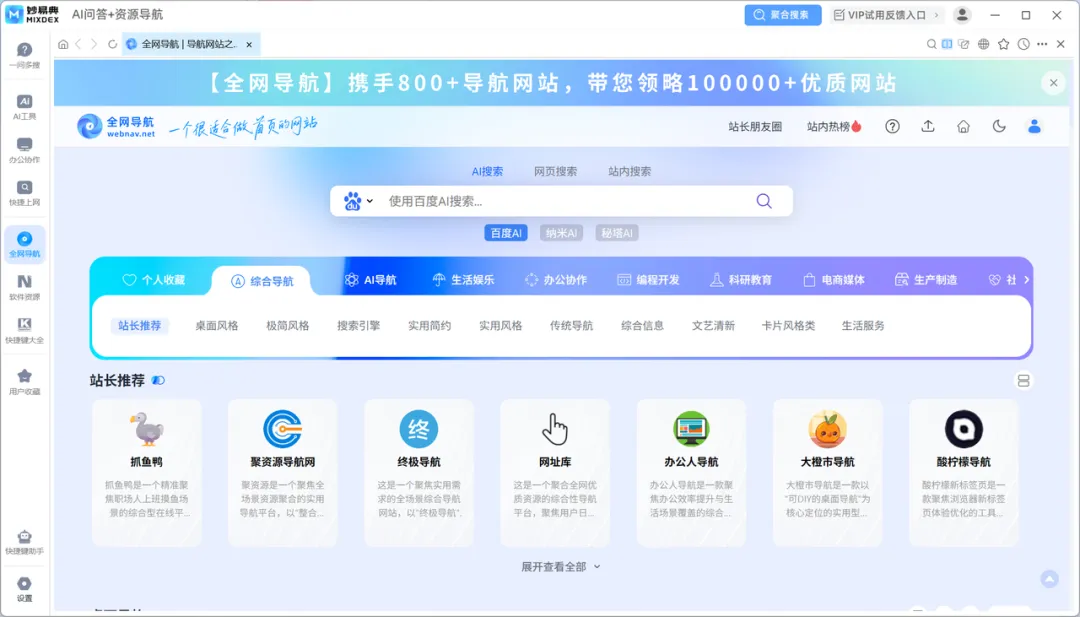Click the help question mark icon
Screen dimensions: 1080x617
coord(892,126)
